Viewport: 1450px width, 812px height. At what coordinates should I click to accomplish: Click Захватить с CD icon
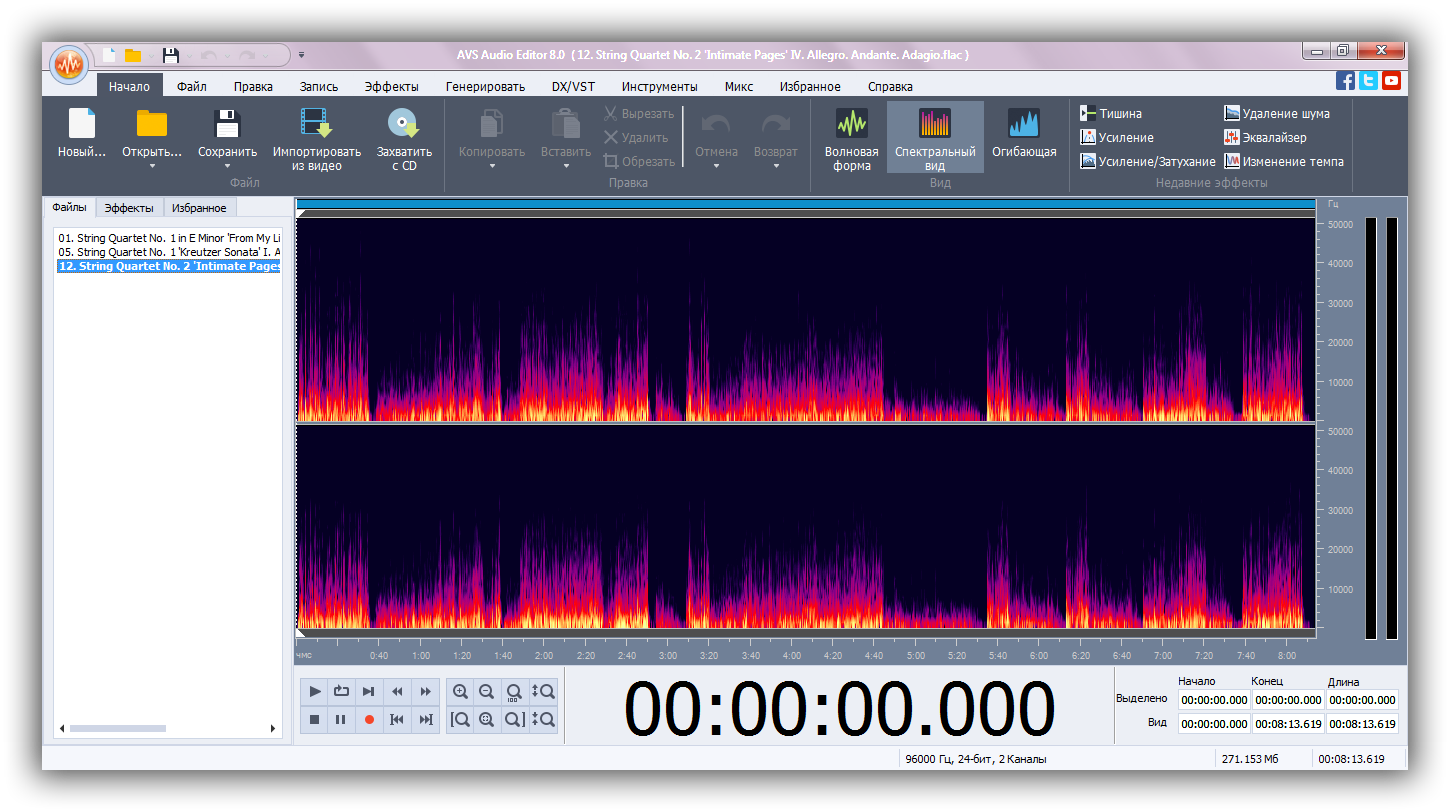404,123
